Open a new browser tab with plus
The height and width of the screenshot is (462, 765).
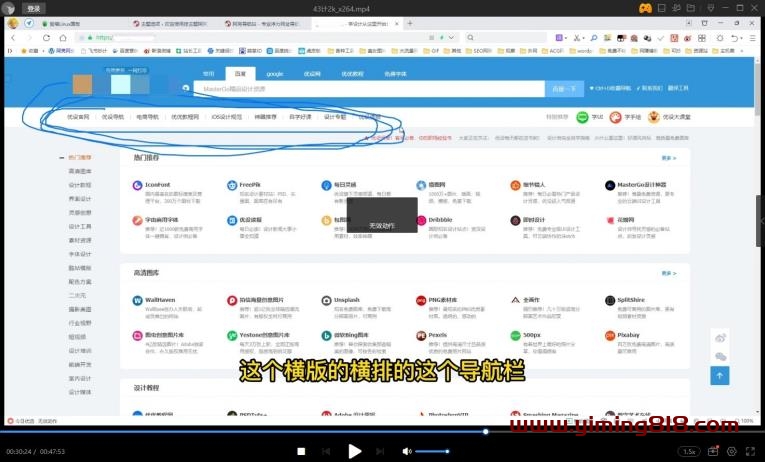click(x=409, y=23)
